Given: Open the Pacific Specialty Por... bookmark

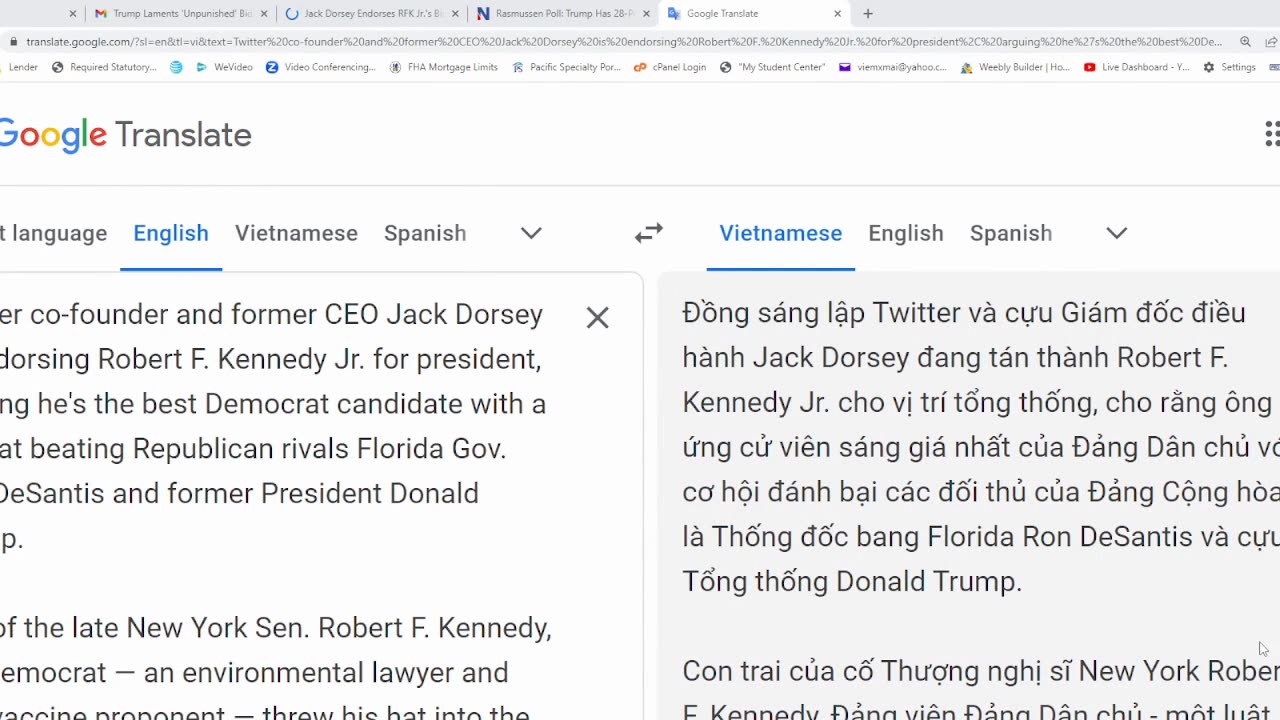Looking at the screenshot, I should coord(566,67).
